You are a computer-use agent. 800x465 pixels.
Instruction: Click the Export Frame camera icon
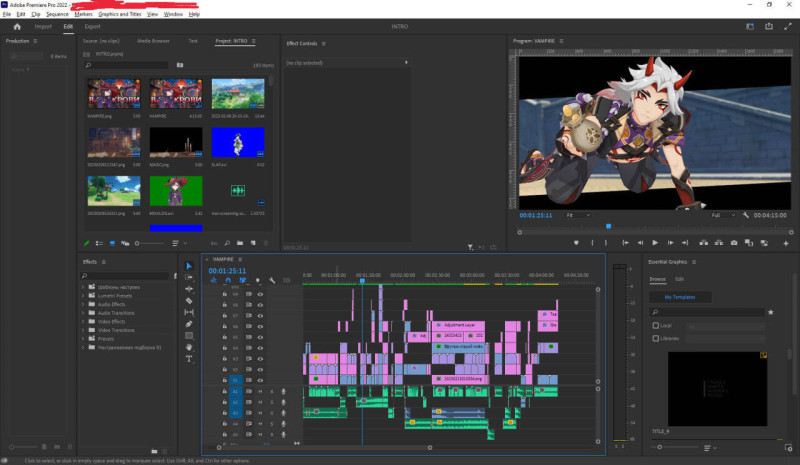click(x=734, y=243)
